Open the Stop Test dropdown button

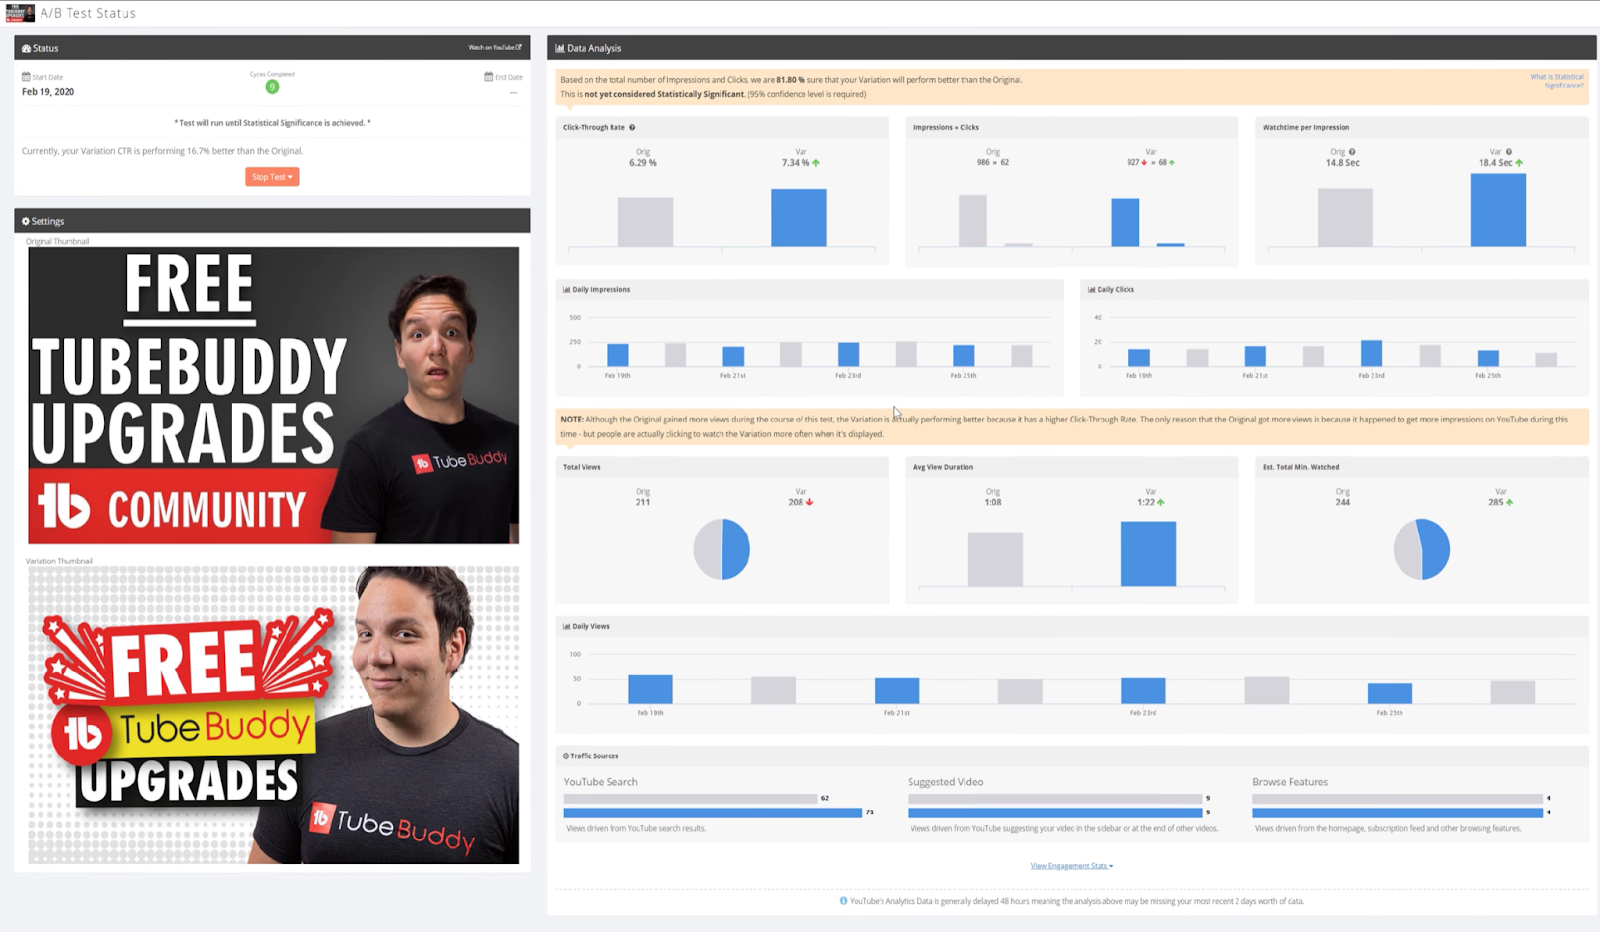click(x=272, y=177)
